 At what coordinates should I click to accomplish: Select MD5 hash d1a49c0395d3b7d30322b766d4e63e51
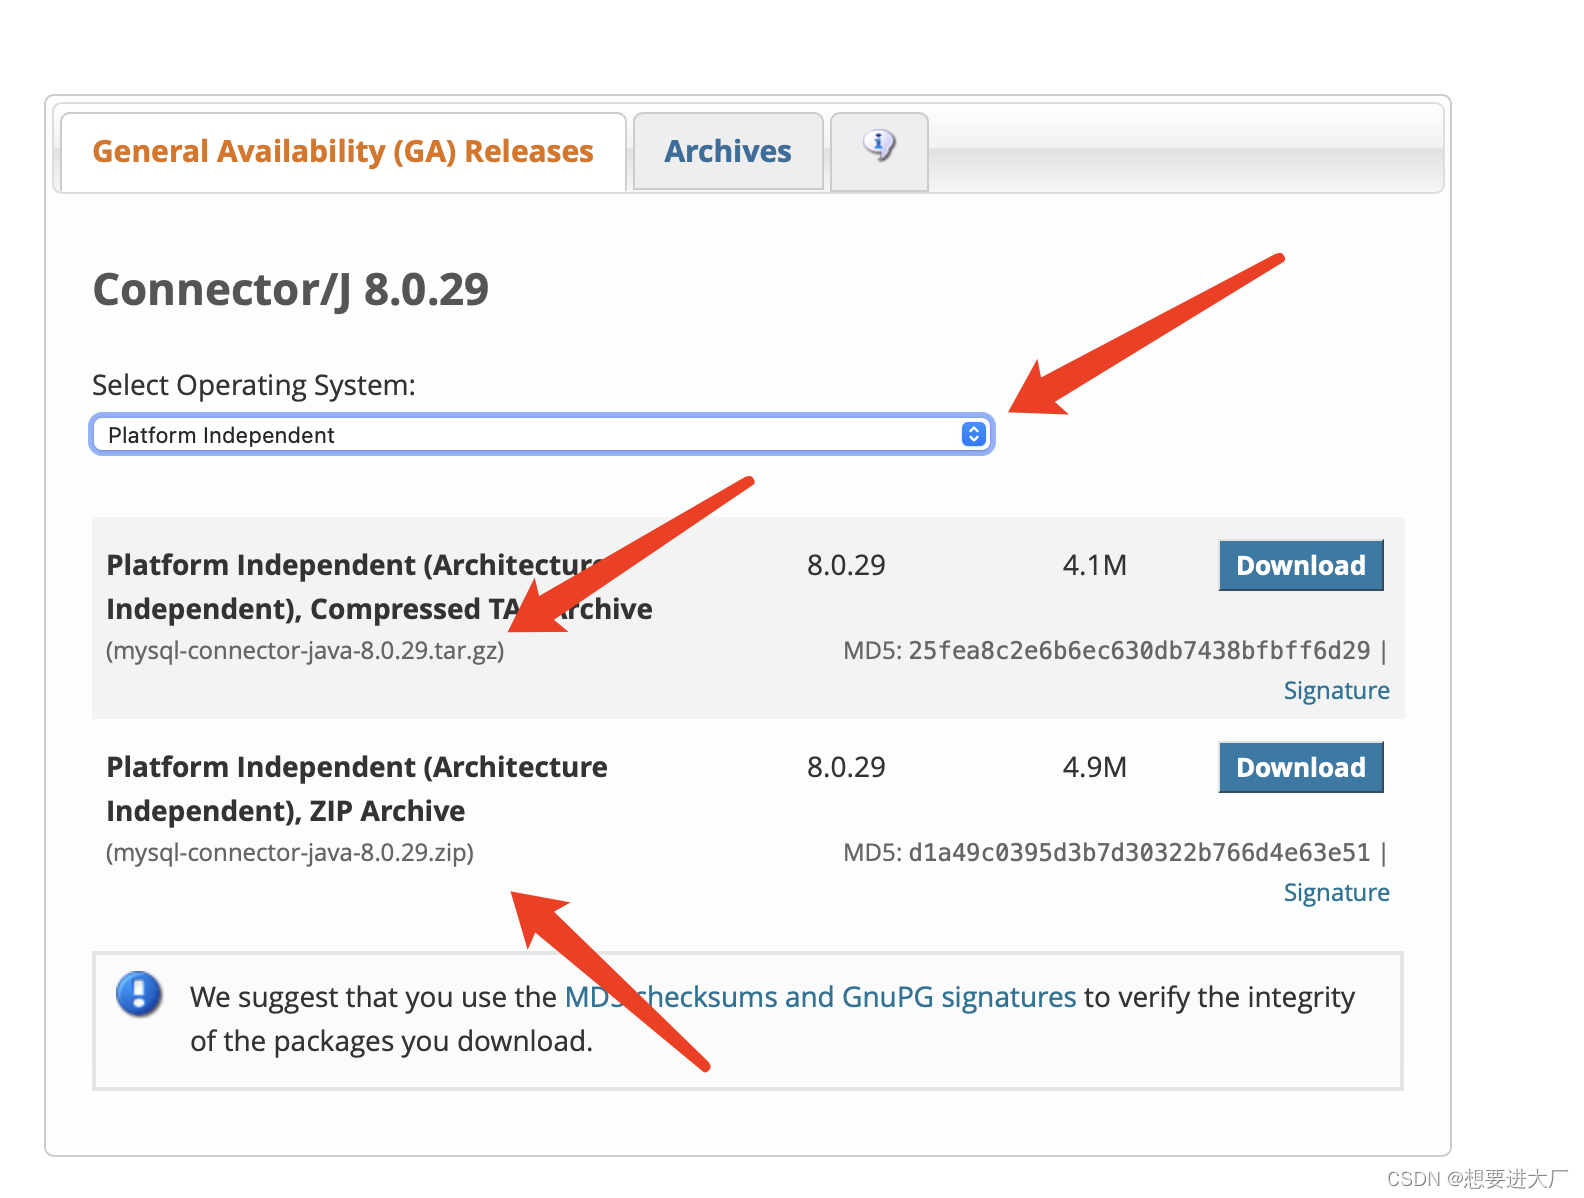point(1139,853)
